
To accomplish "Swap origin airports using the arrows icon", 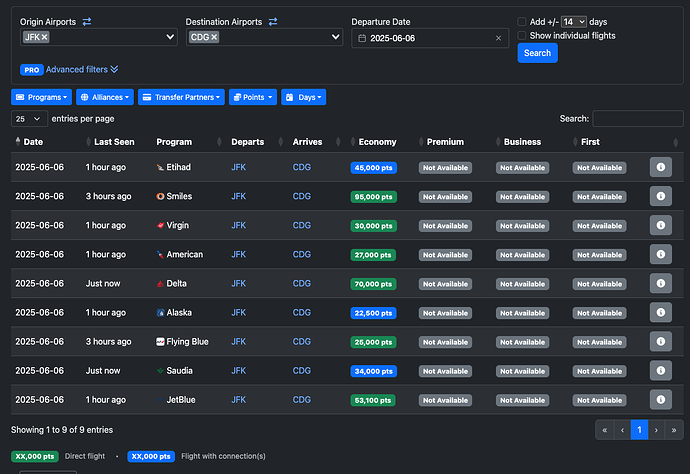I will 87,22.
